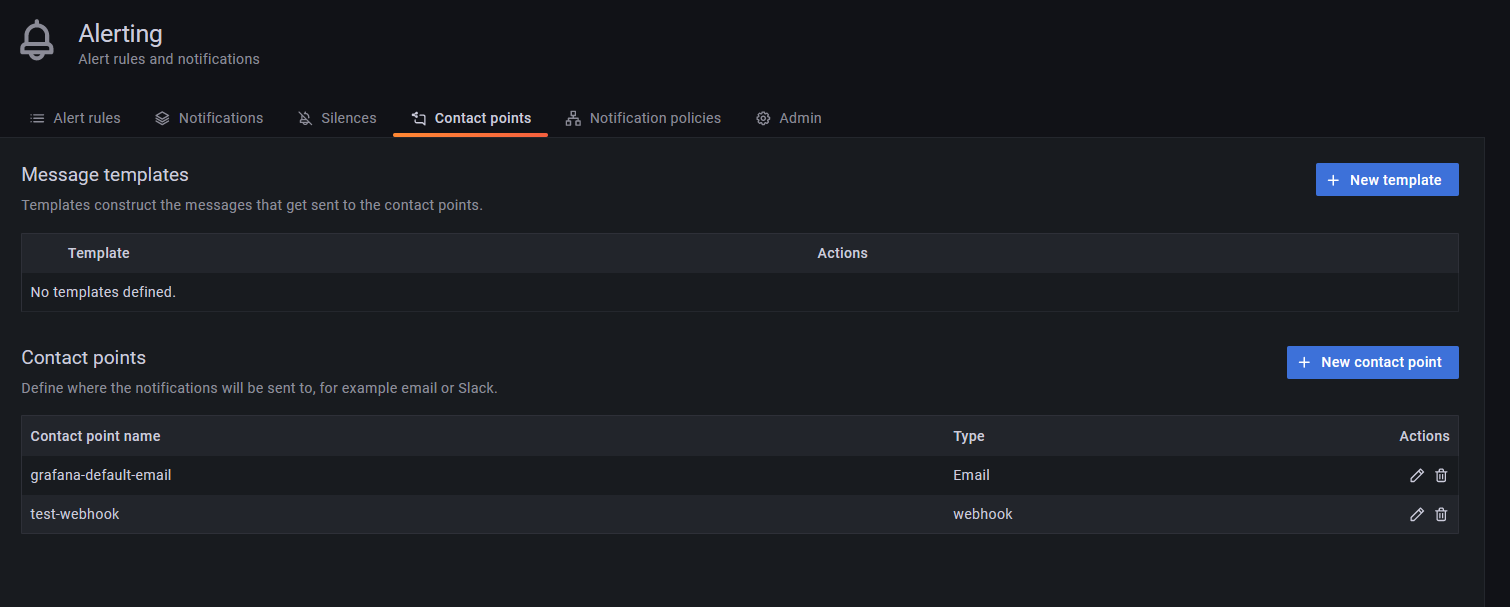Delete the test-webhook contact point
Image resolution: width=1510 pixels, height=607 pixels.
[1441, 514]
